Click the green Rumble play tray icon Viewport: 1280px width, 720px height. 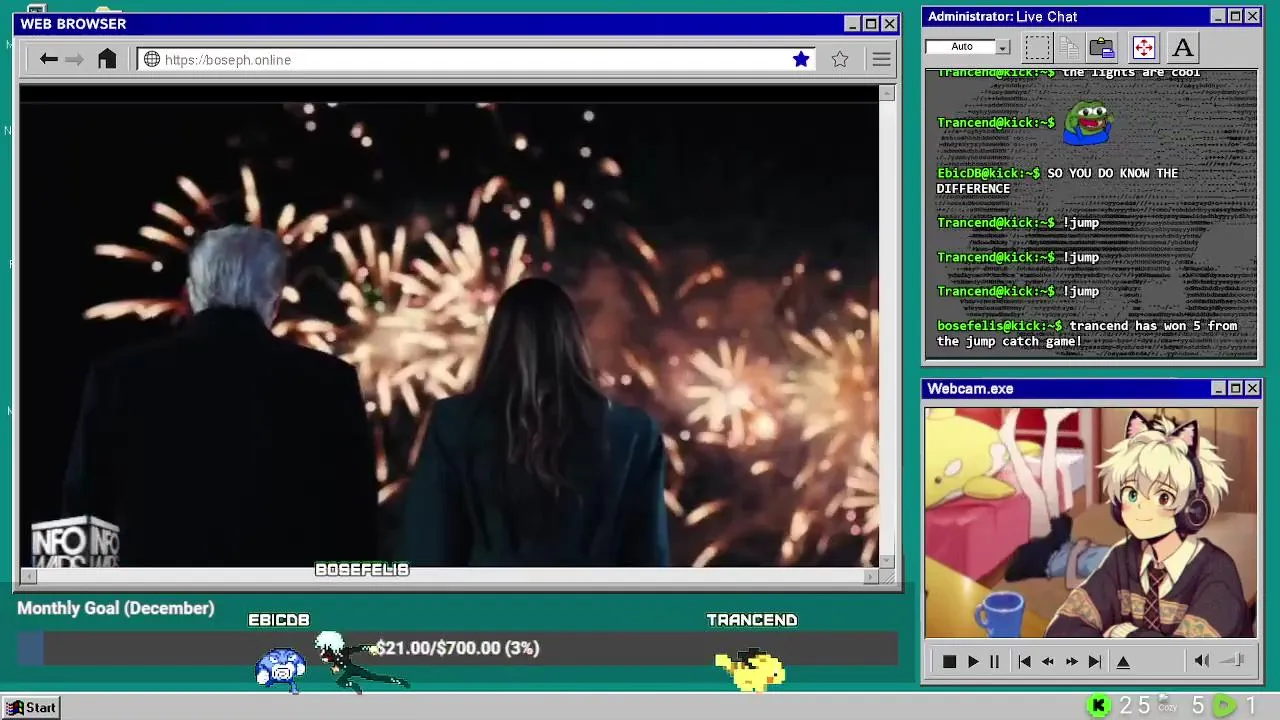coord(1224,706)
